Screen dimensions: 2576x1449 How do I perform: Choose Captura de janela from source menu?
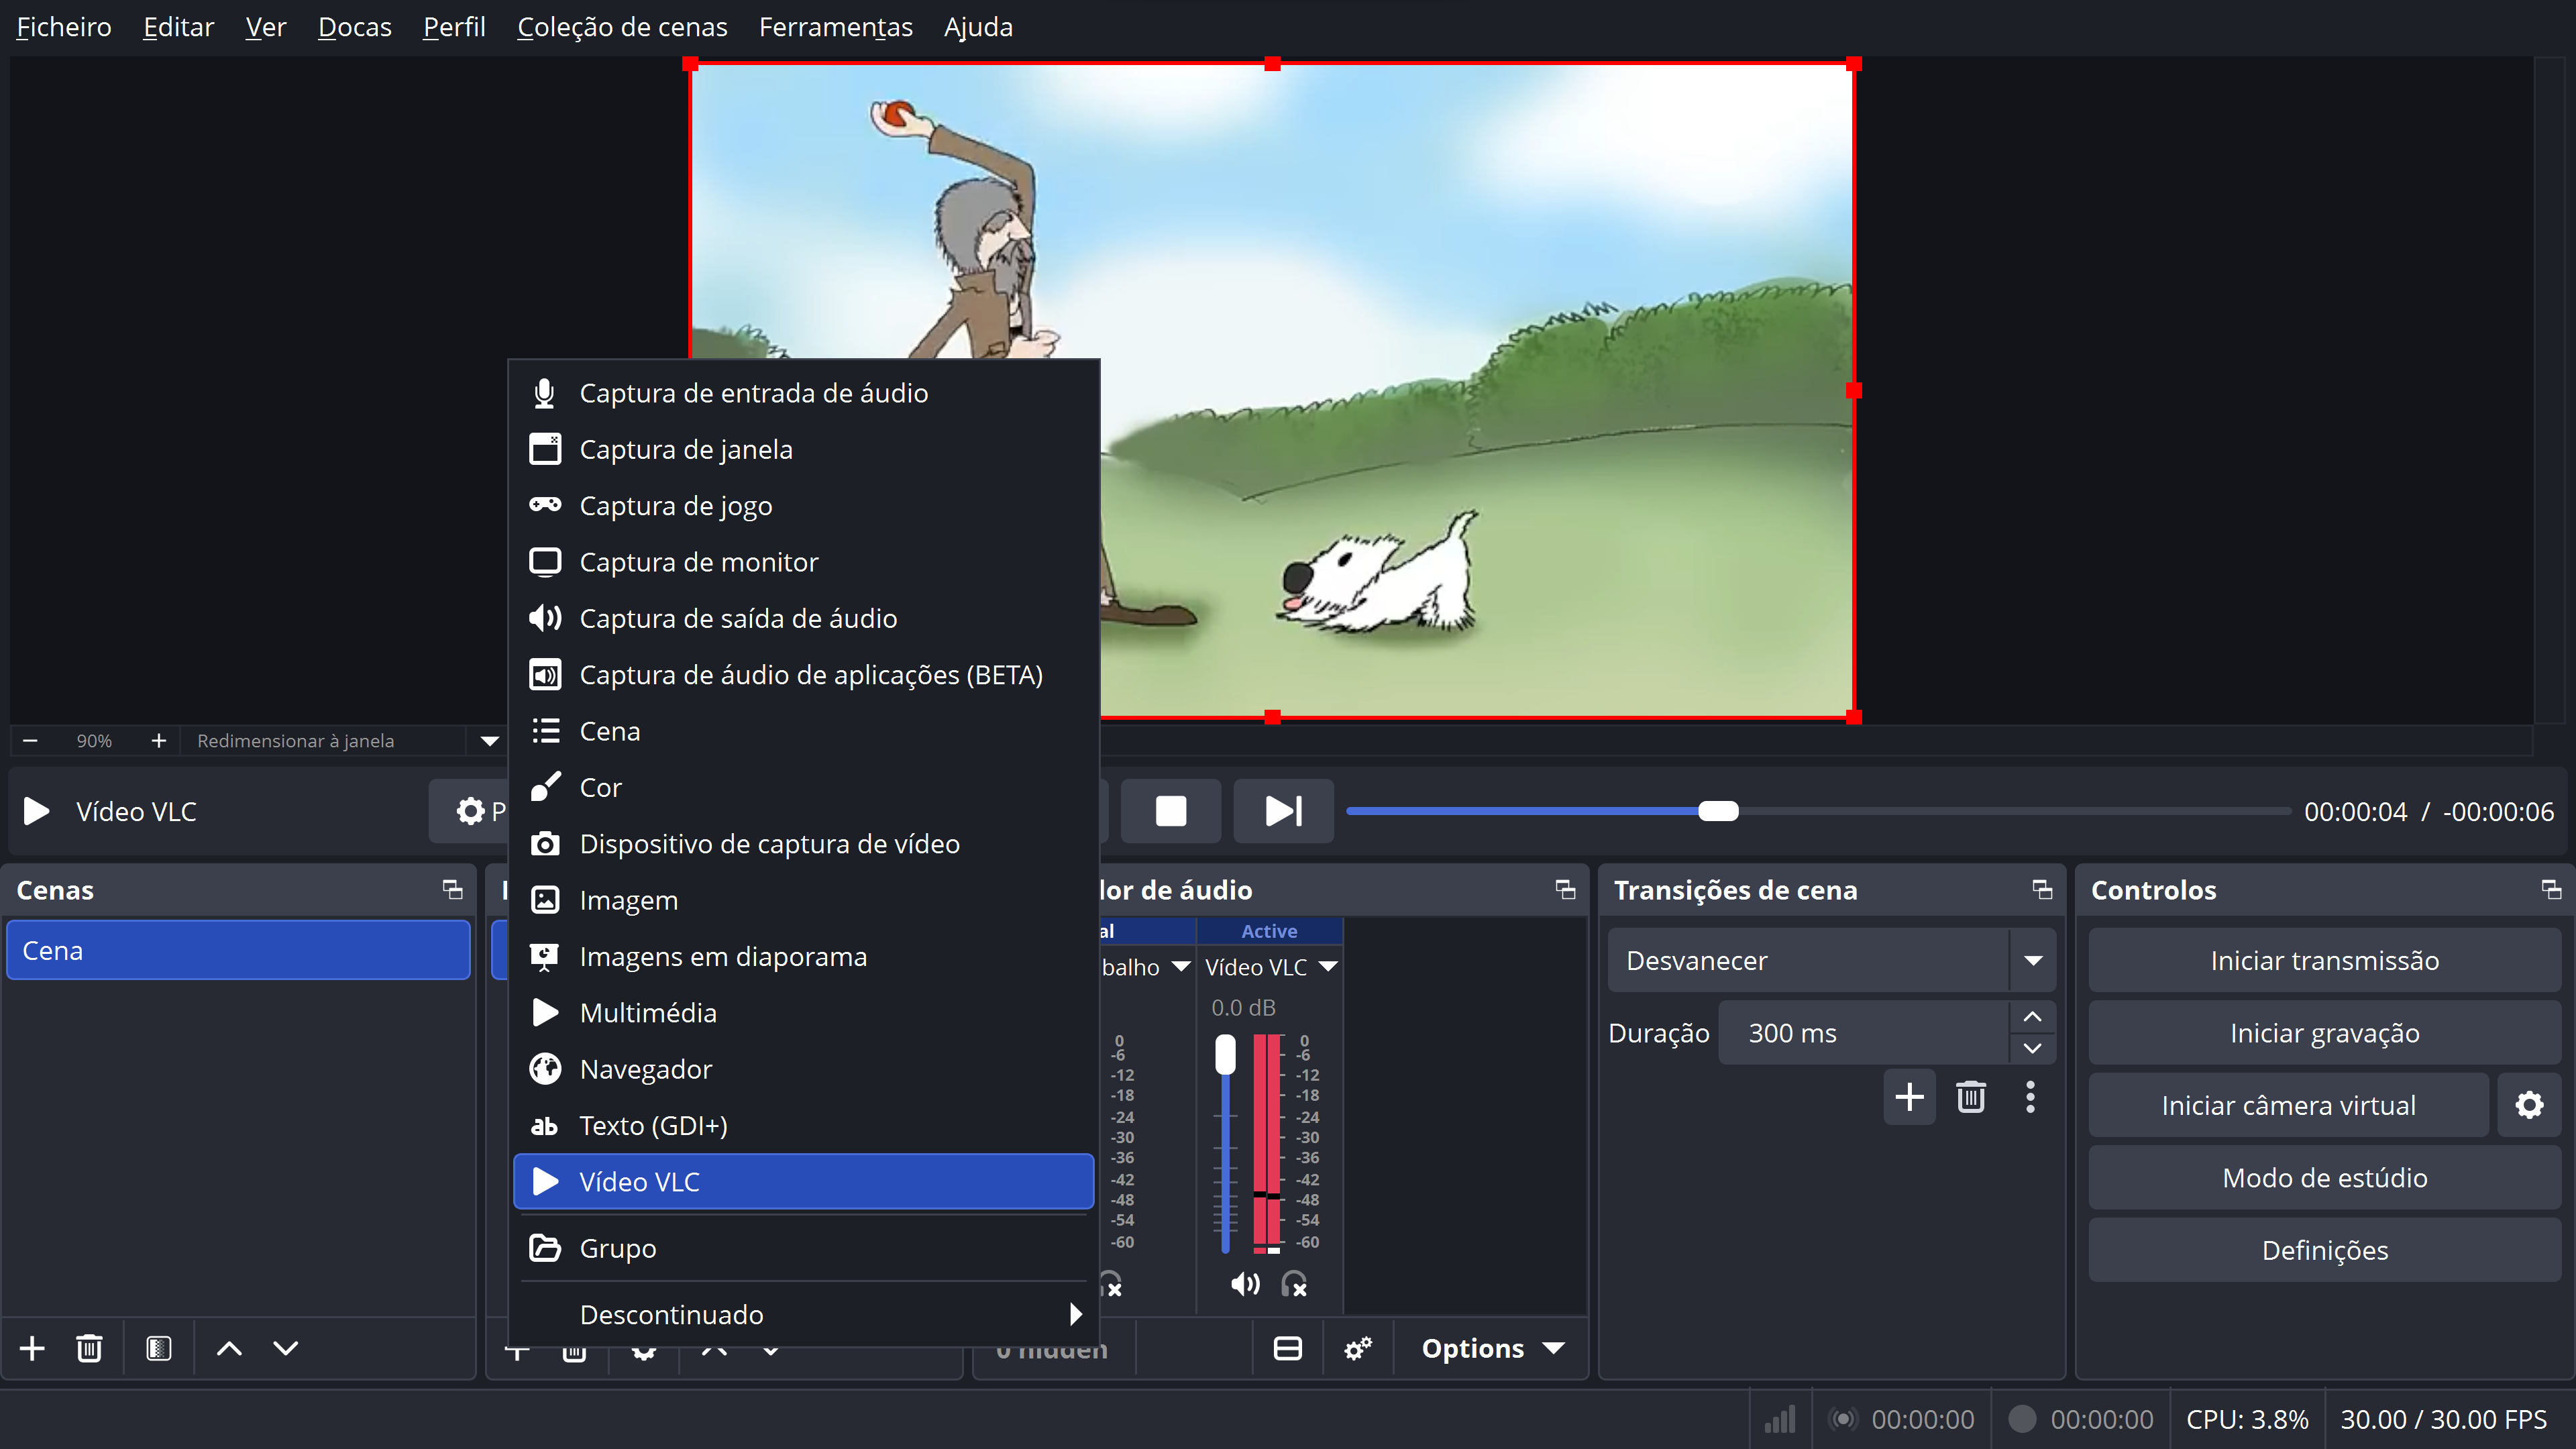point(803,450)
